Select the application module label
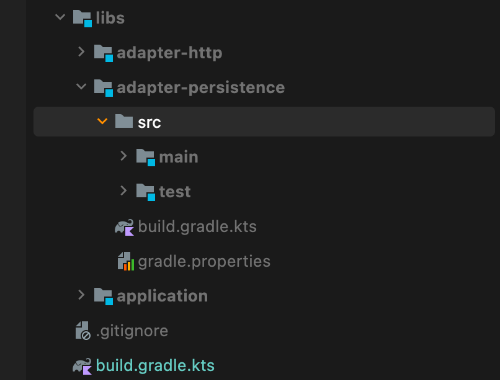Screen dimensions: 500x380 162,296
